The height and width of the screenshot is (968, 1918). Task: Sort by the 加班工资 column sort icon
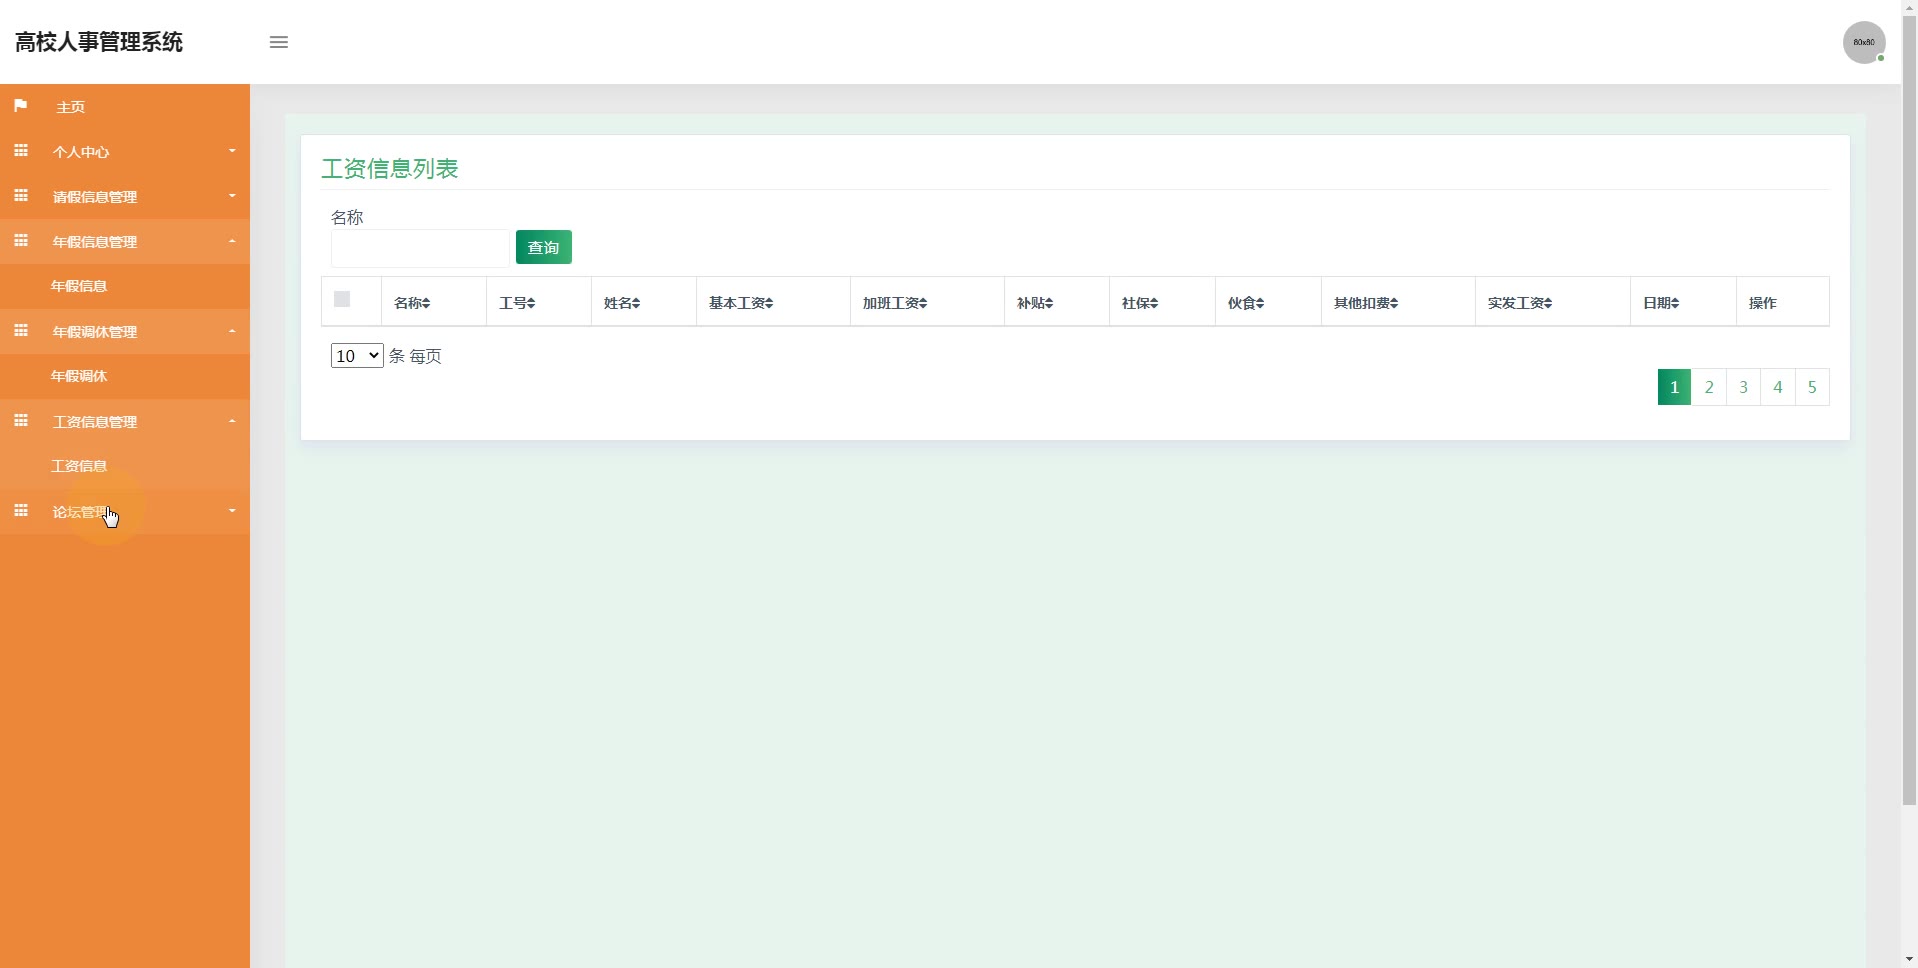(x=924, y=303)
